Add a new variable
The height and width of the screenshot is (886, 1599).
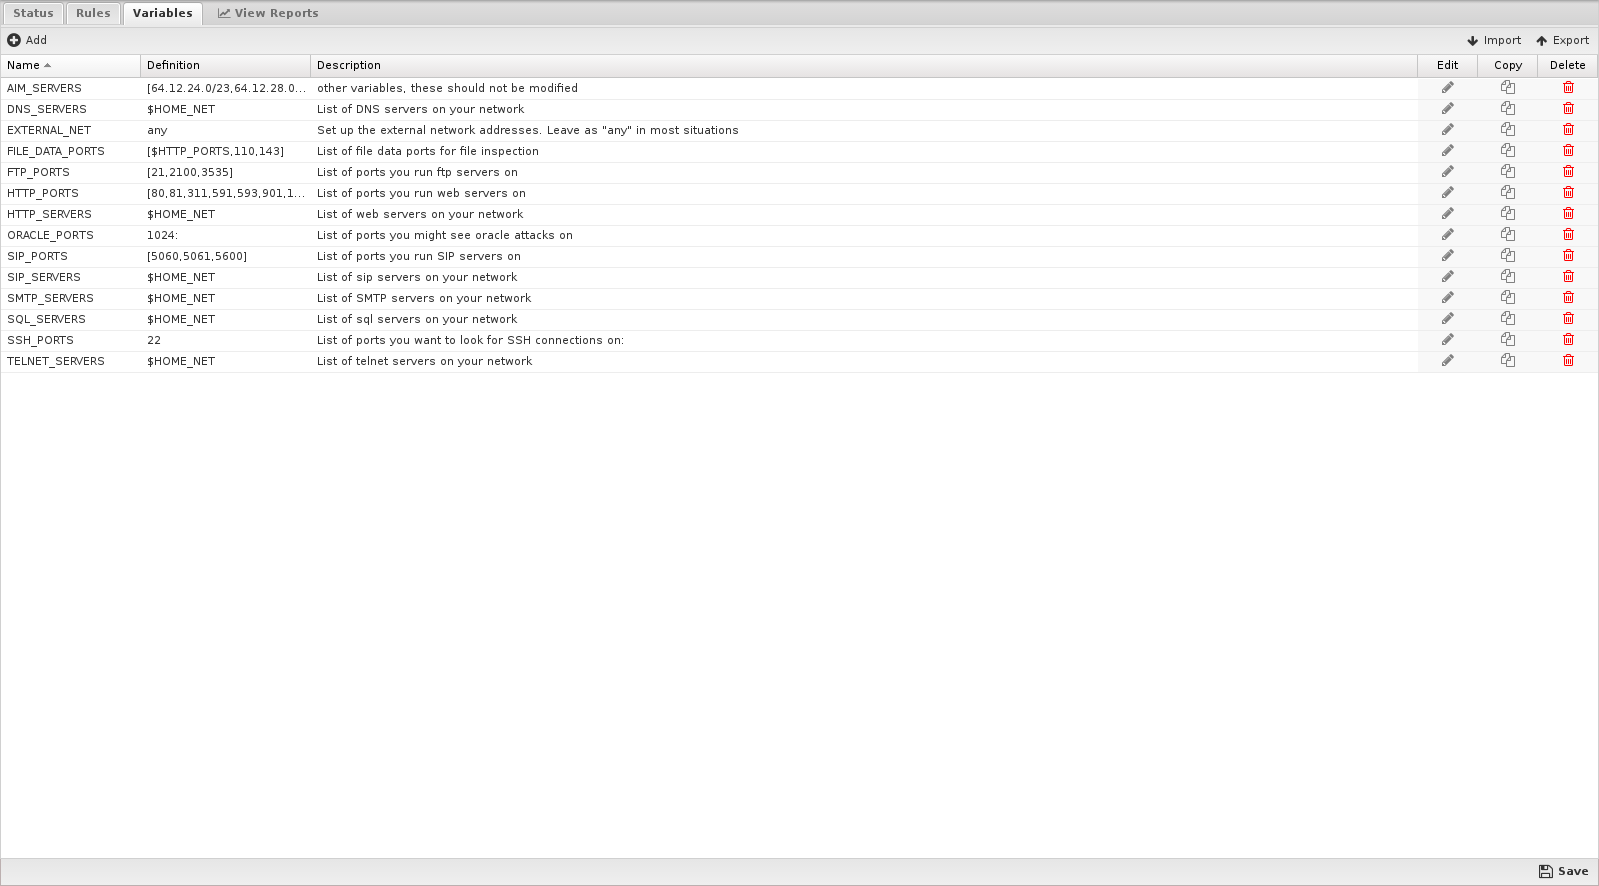tap(27, 40)
